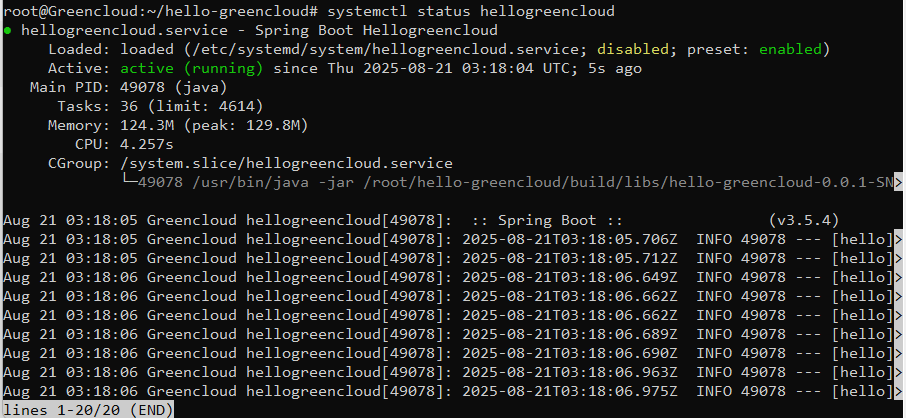Viewport: 906px width, 418px height.
Task: Click the Spring Boot version v3.5.4 text
Action: click(x=804, y=220)
